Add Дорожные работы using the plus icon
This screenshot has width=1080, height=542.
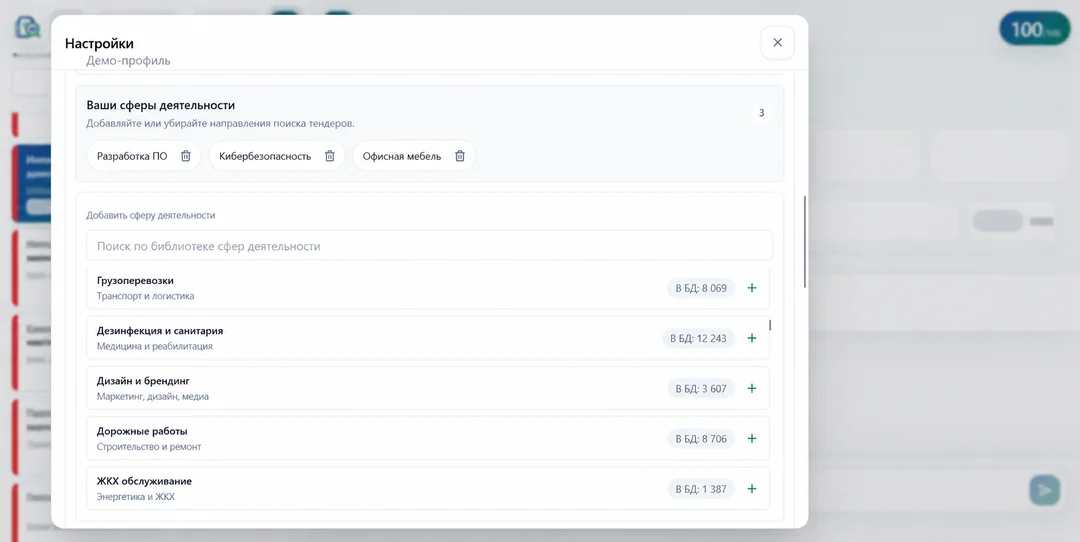point(752,439)
